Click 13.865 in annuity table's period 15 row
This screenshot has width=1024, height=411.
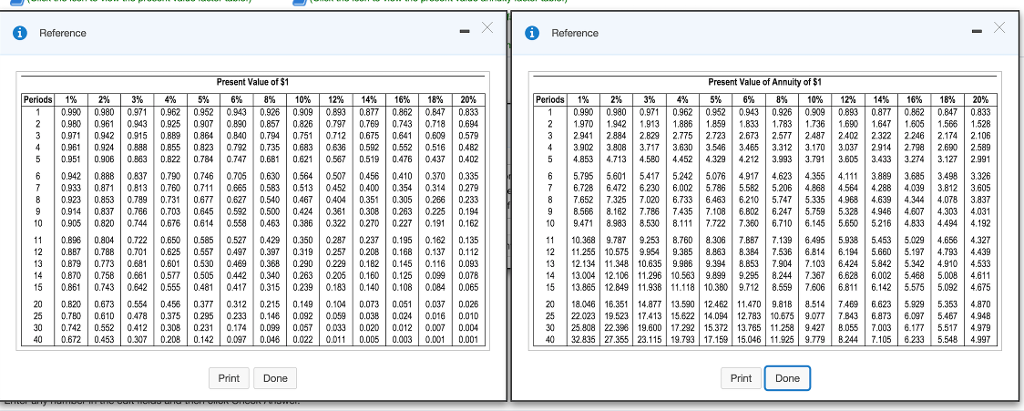584,286
